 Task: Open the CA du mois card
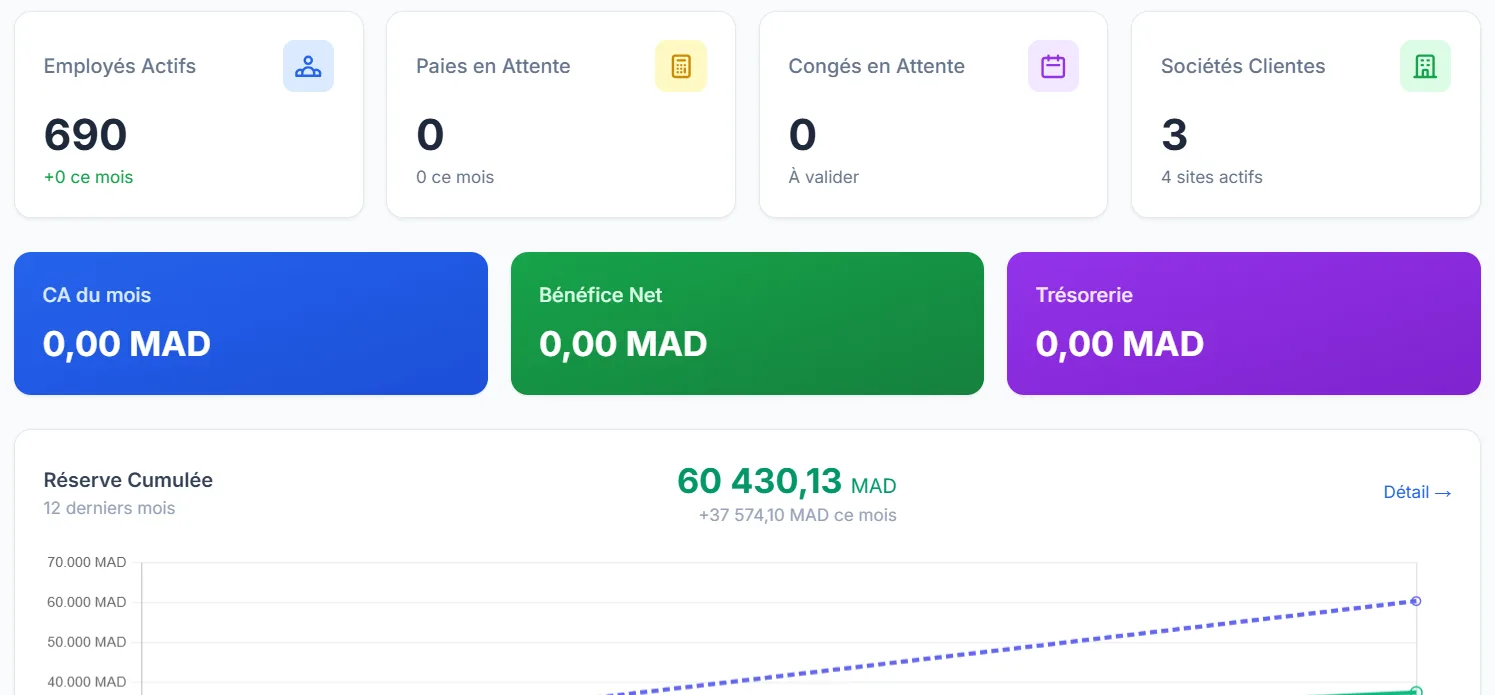coord(251,323)
